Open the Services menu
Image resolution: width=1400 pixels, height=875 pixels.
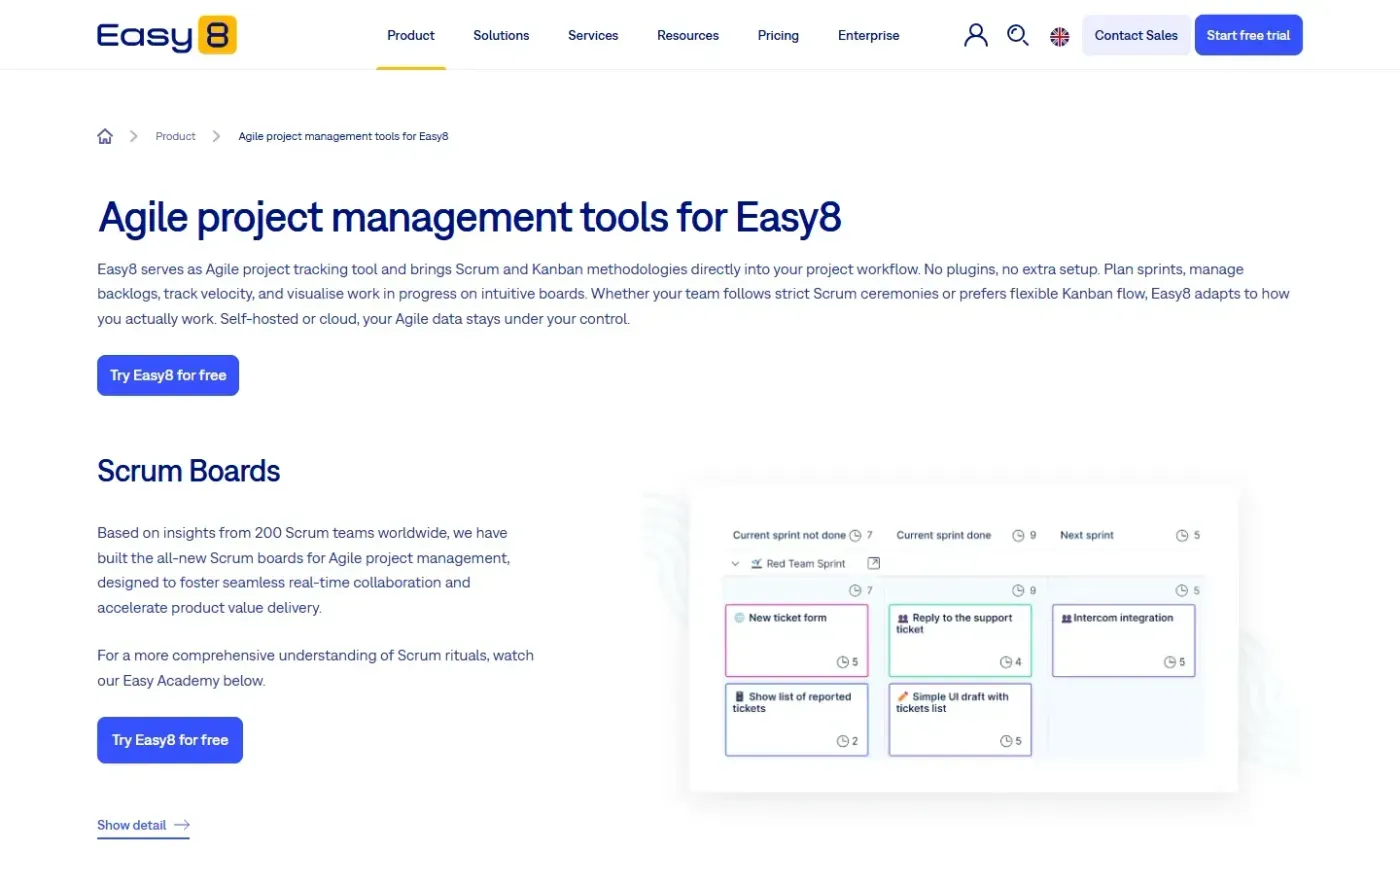pos(593,36)
